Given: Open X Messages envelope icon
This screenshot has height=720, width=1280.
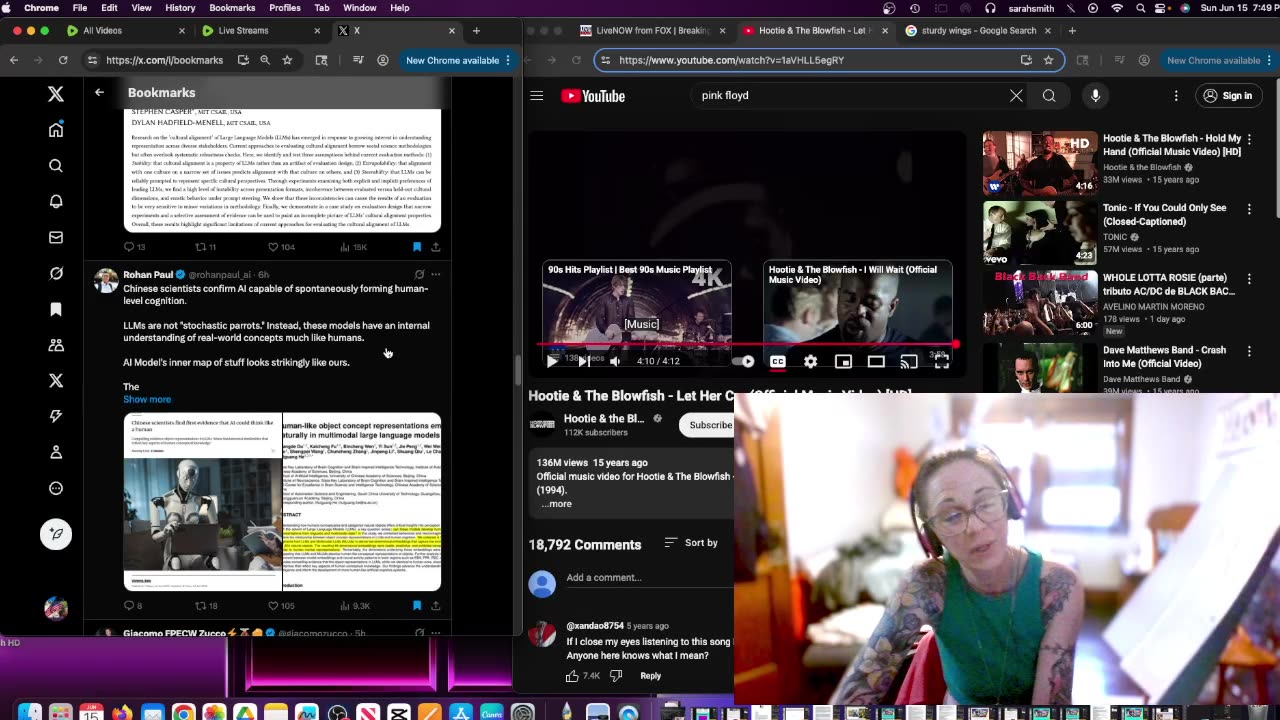Looking at the screenshot, I should [x=56, y=237].
